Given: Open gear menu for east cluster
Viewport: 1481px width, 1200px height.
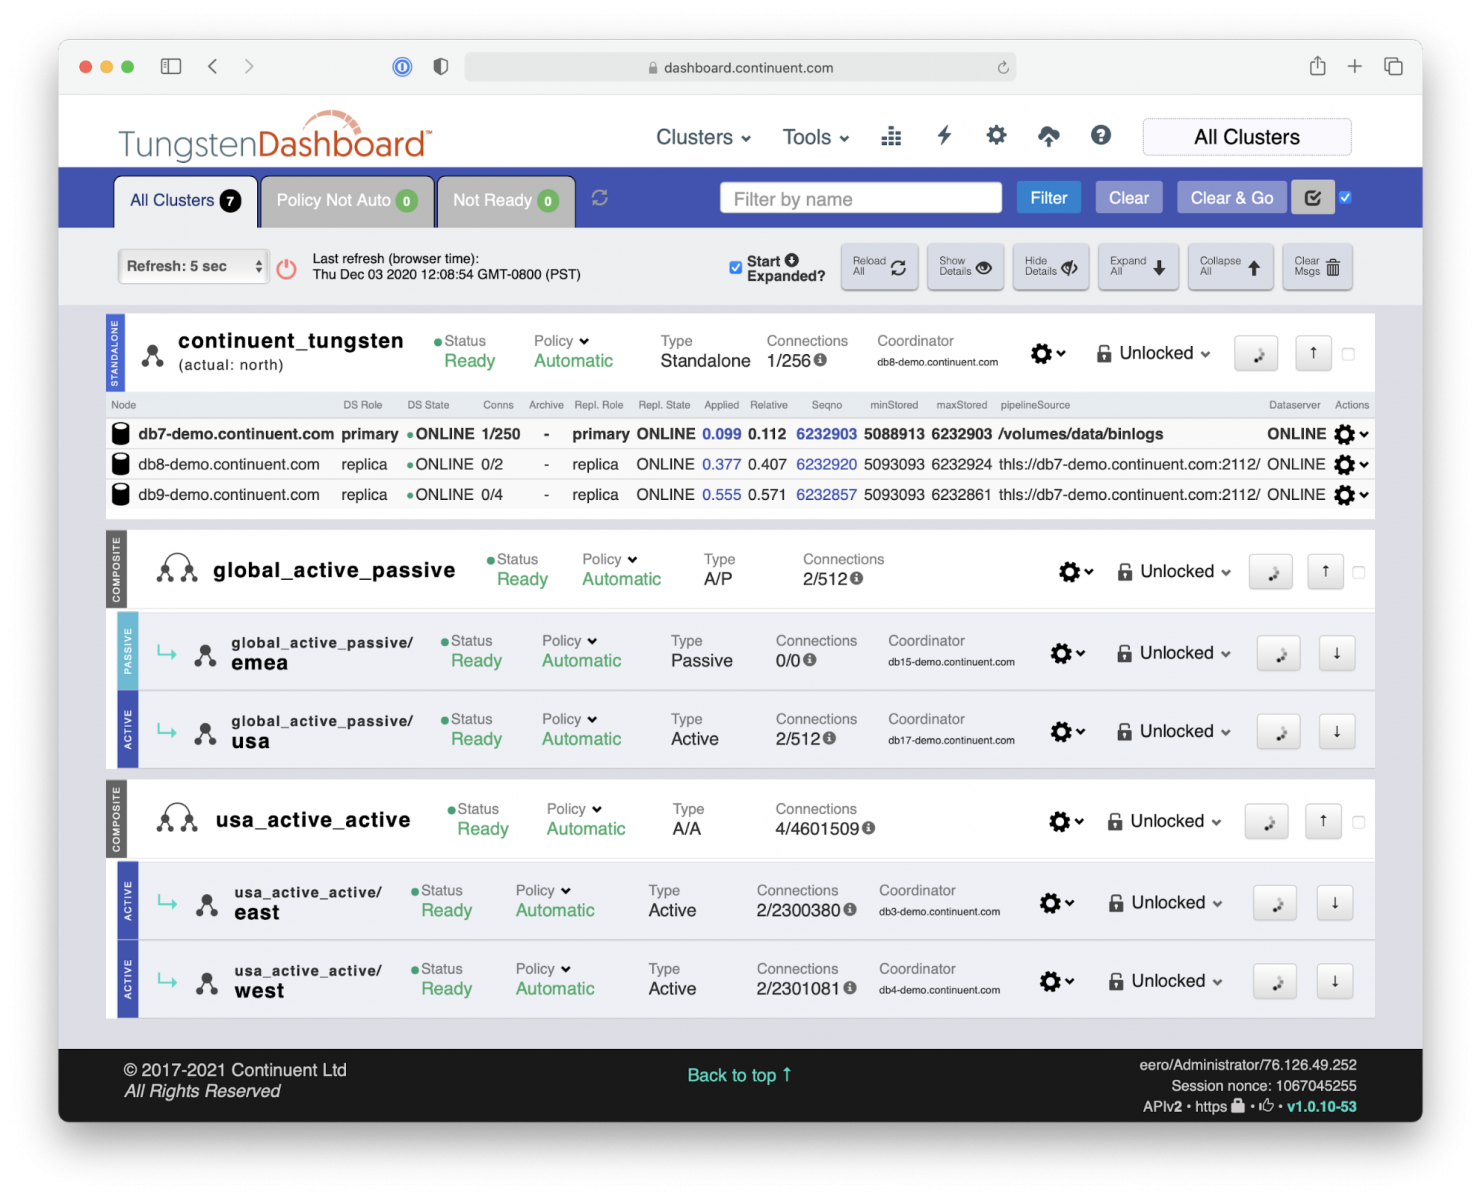Looking at the screenshot, I should point(1057,903).
